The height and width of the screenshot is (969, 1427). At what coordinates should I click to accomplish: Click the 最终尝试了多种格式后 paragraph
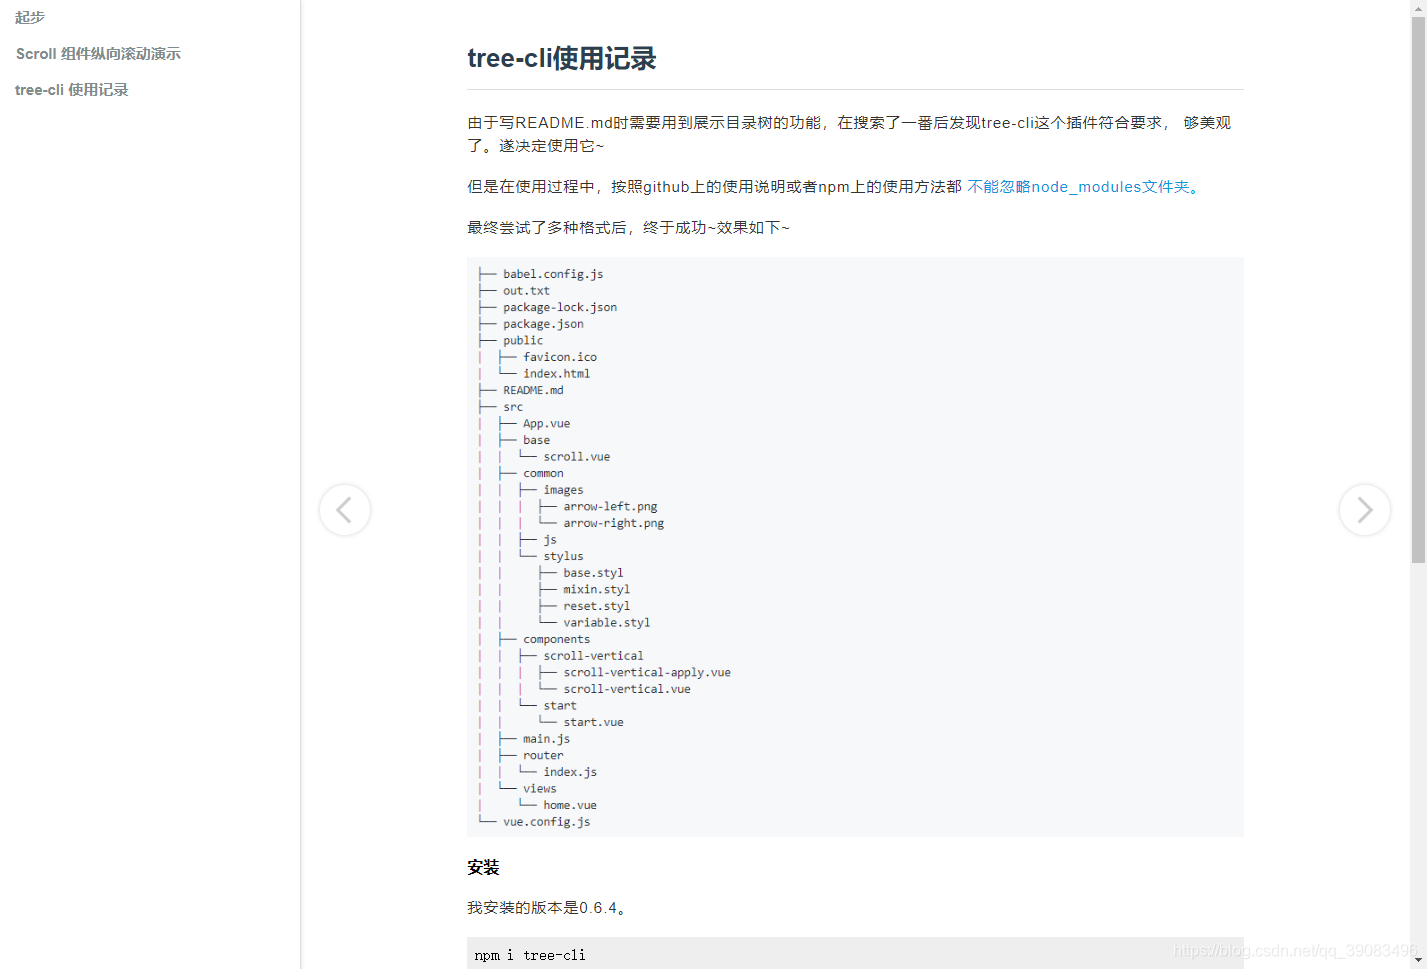click(x=628, y=228)
